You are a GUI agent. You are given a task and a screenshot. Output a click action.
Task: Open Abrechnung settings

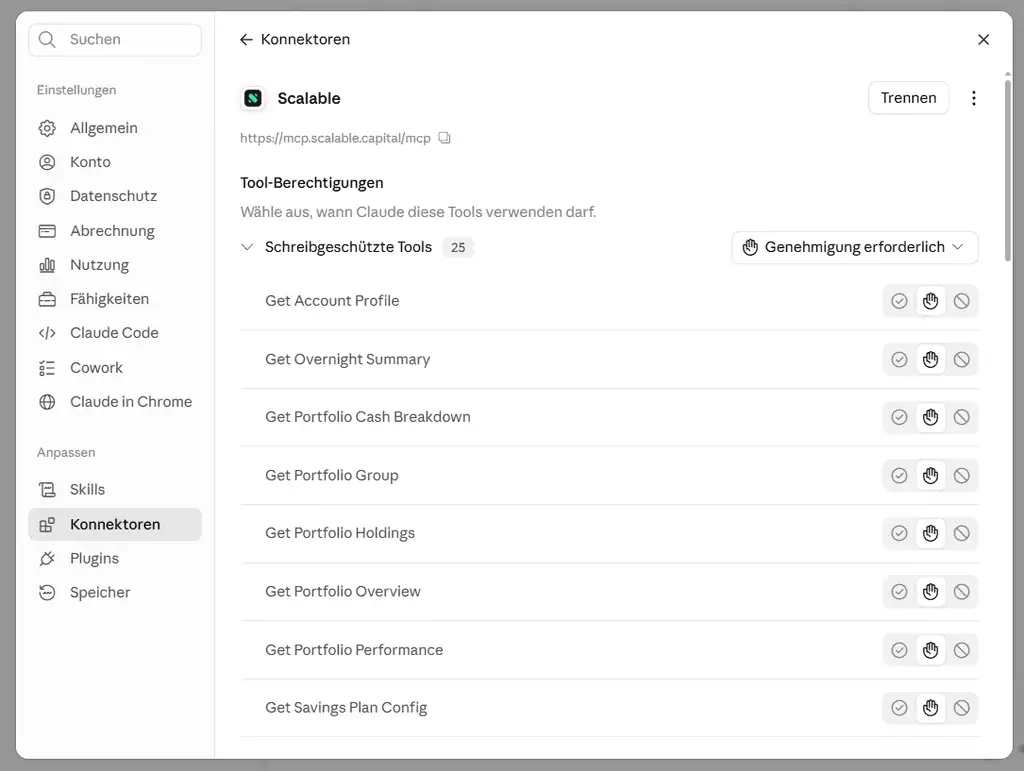pos(115,231)
